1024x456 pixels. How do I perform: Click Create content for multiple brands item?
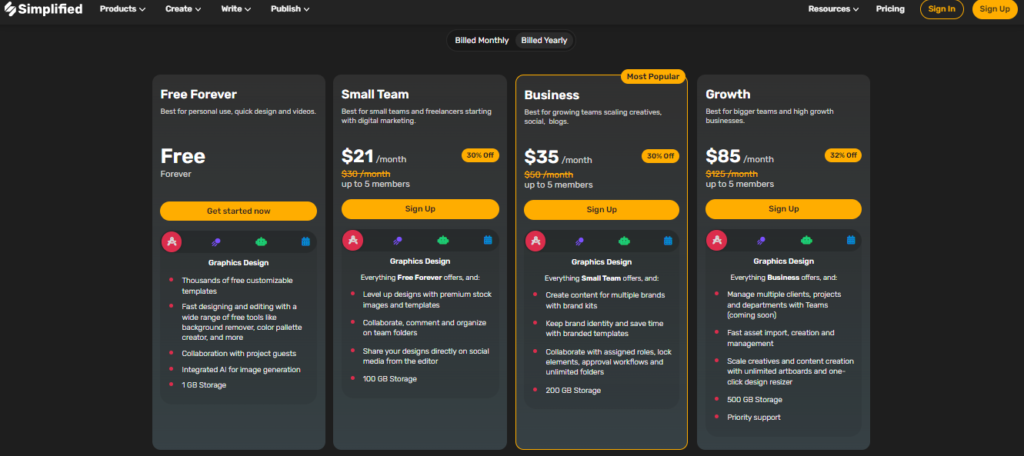pyautogui.click(x=604, y=300)
